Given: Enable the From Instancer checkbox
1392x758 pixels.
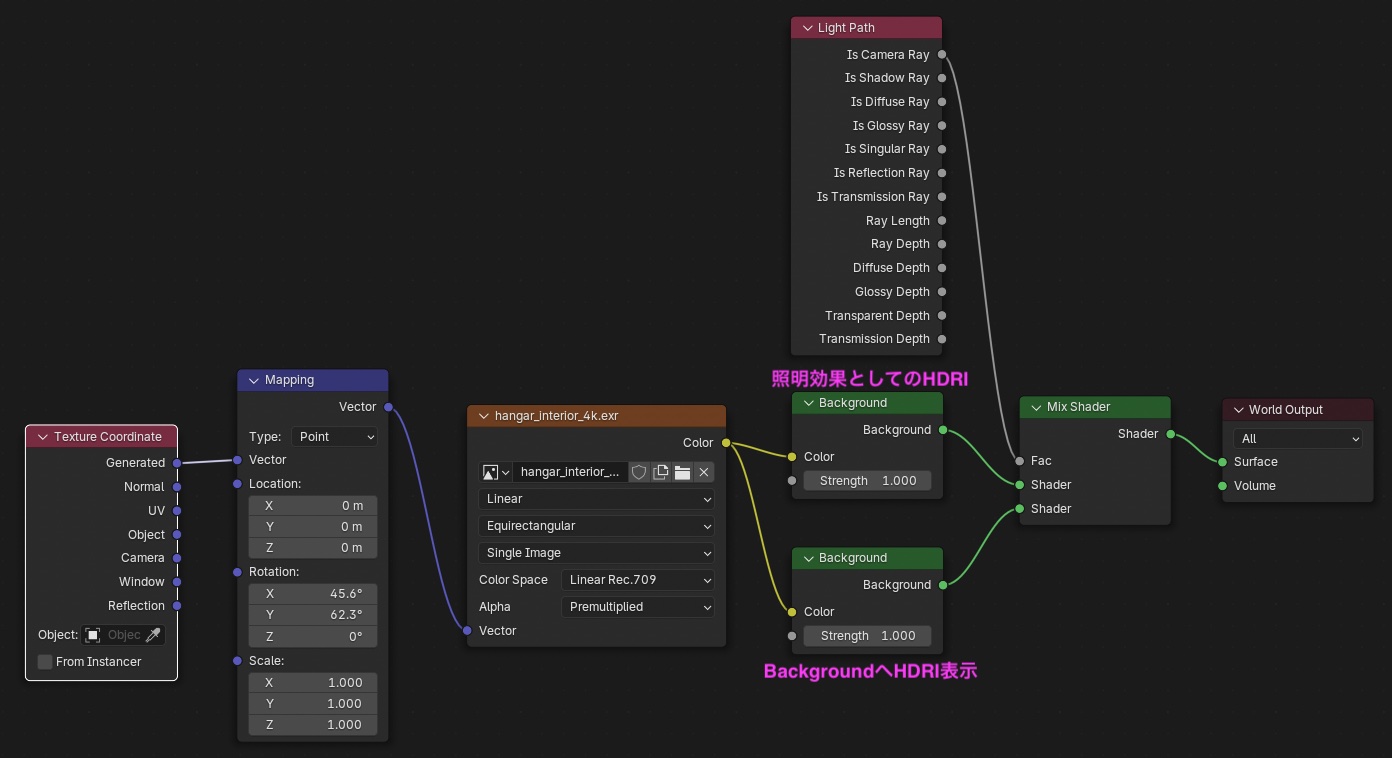Looking at the screenshot, I should click(45, 662).
